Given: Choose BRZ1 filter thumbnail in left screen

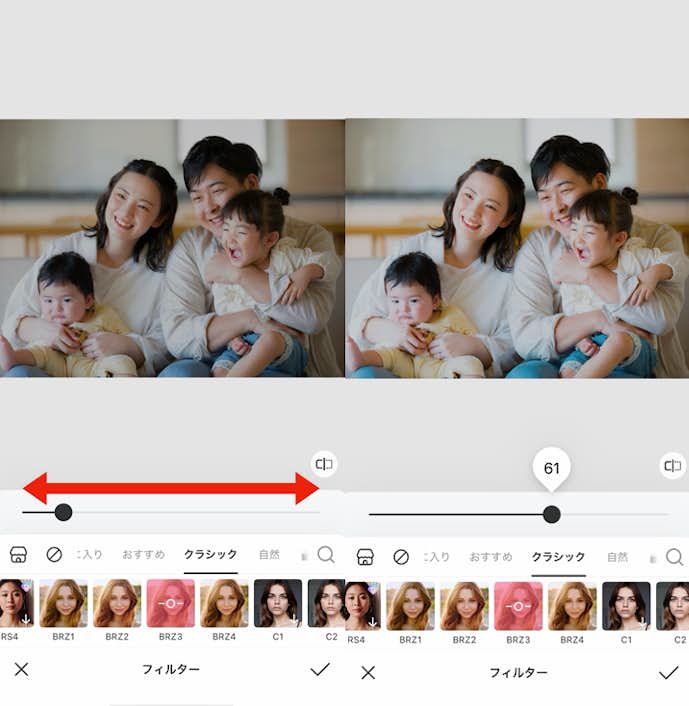Looking at the screenshot, I should 63,603.
